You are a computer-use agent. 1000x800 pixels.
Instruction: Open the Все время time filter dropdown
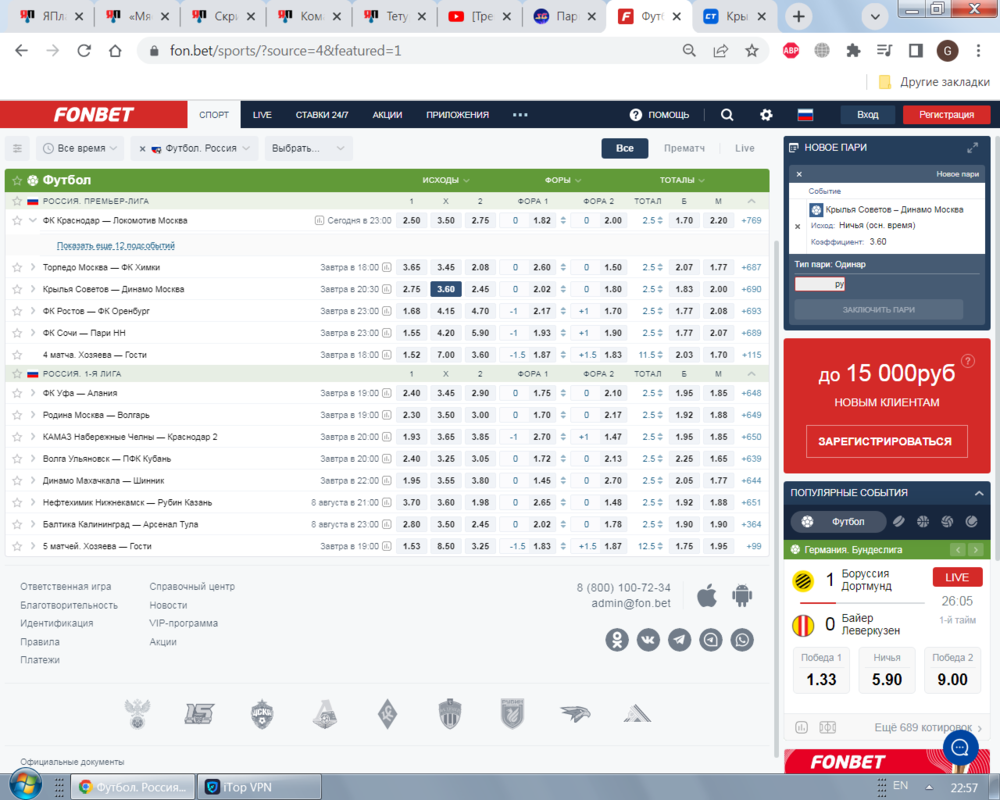click(80, 148)
